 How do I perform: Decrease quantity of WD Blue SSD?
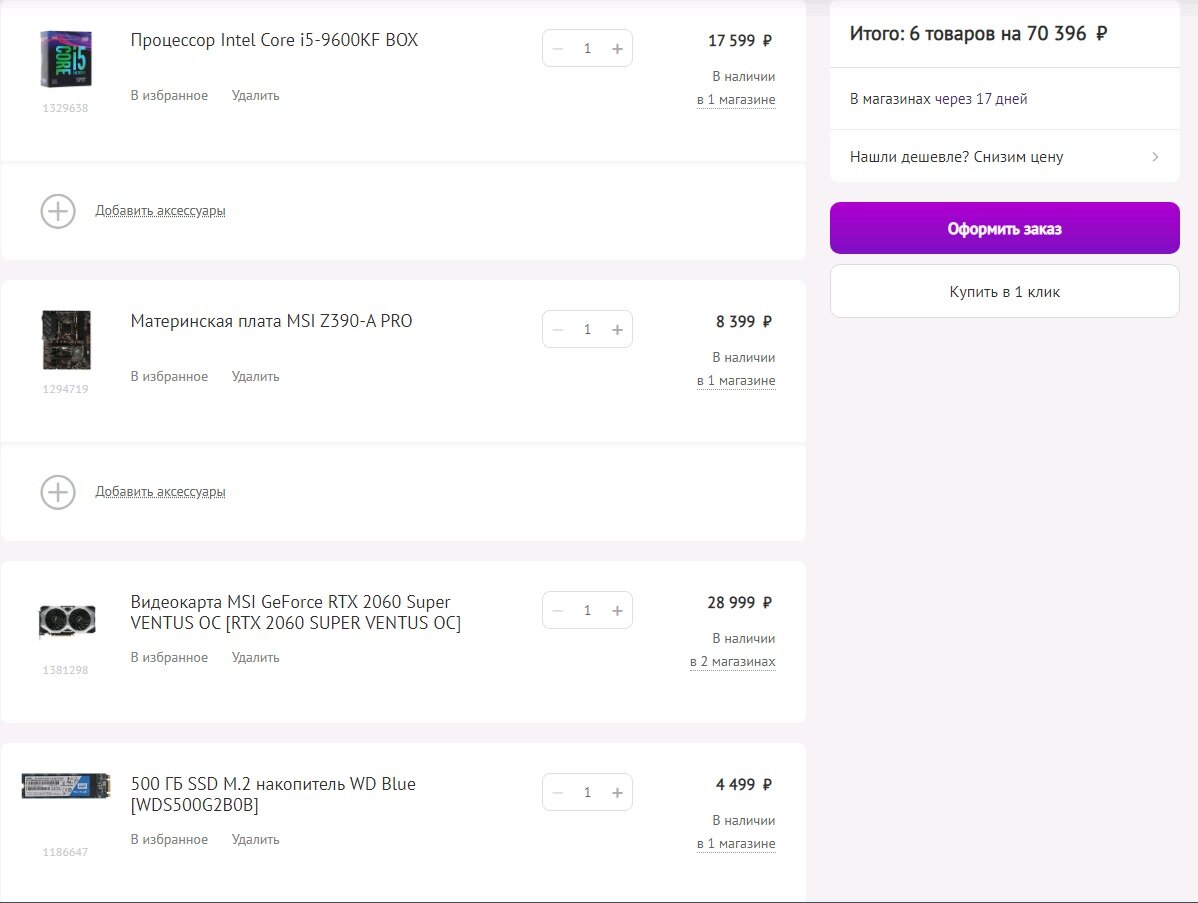pyautogui.click(x=558, y=793)
